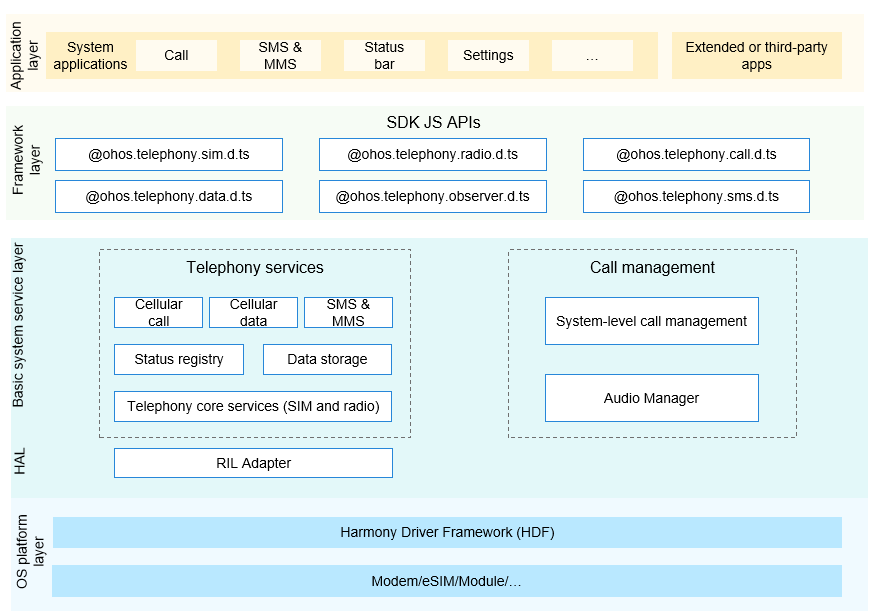Click the Call application box
872x616 pixels.
(176, 56)
